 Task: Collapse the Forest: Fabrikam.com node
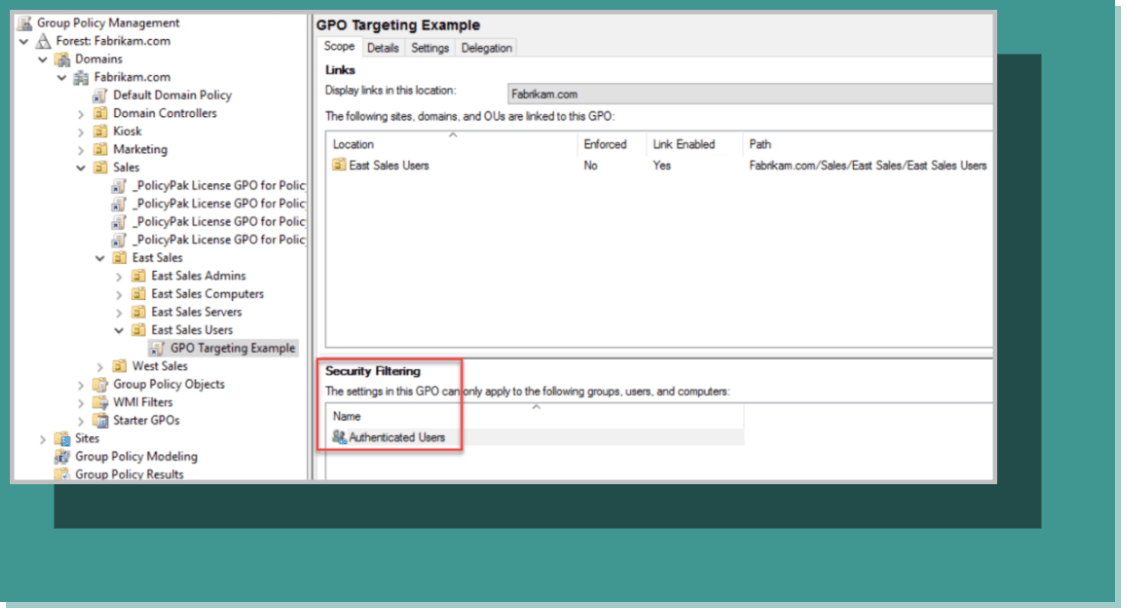(x=24, y=42)
